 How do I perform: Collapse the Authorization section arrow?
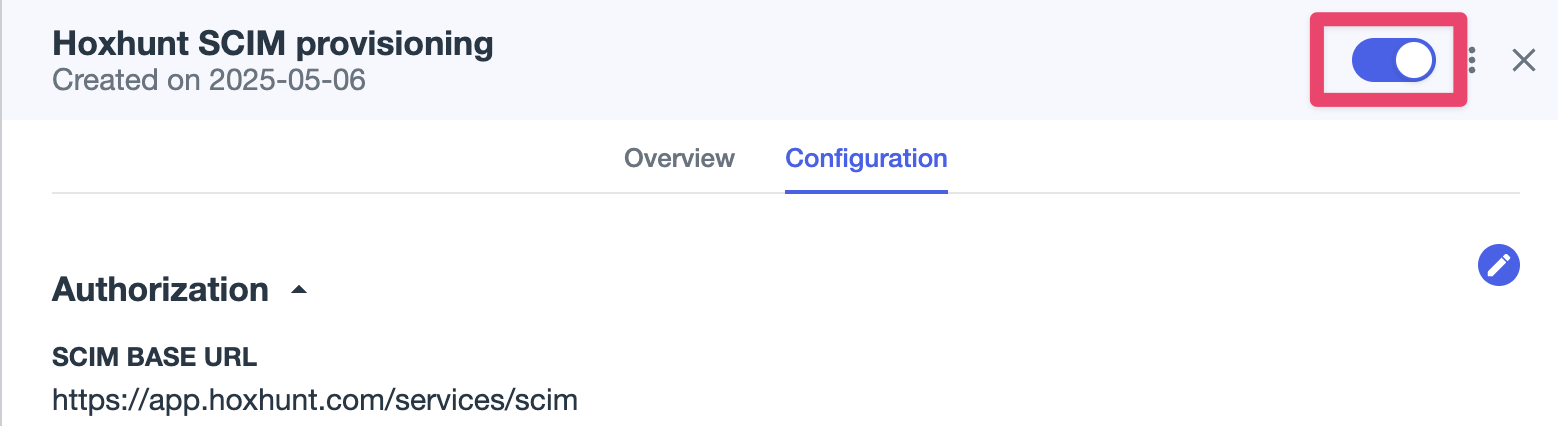(298, 290)
